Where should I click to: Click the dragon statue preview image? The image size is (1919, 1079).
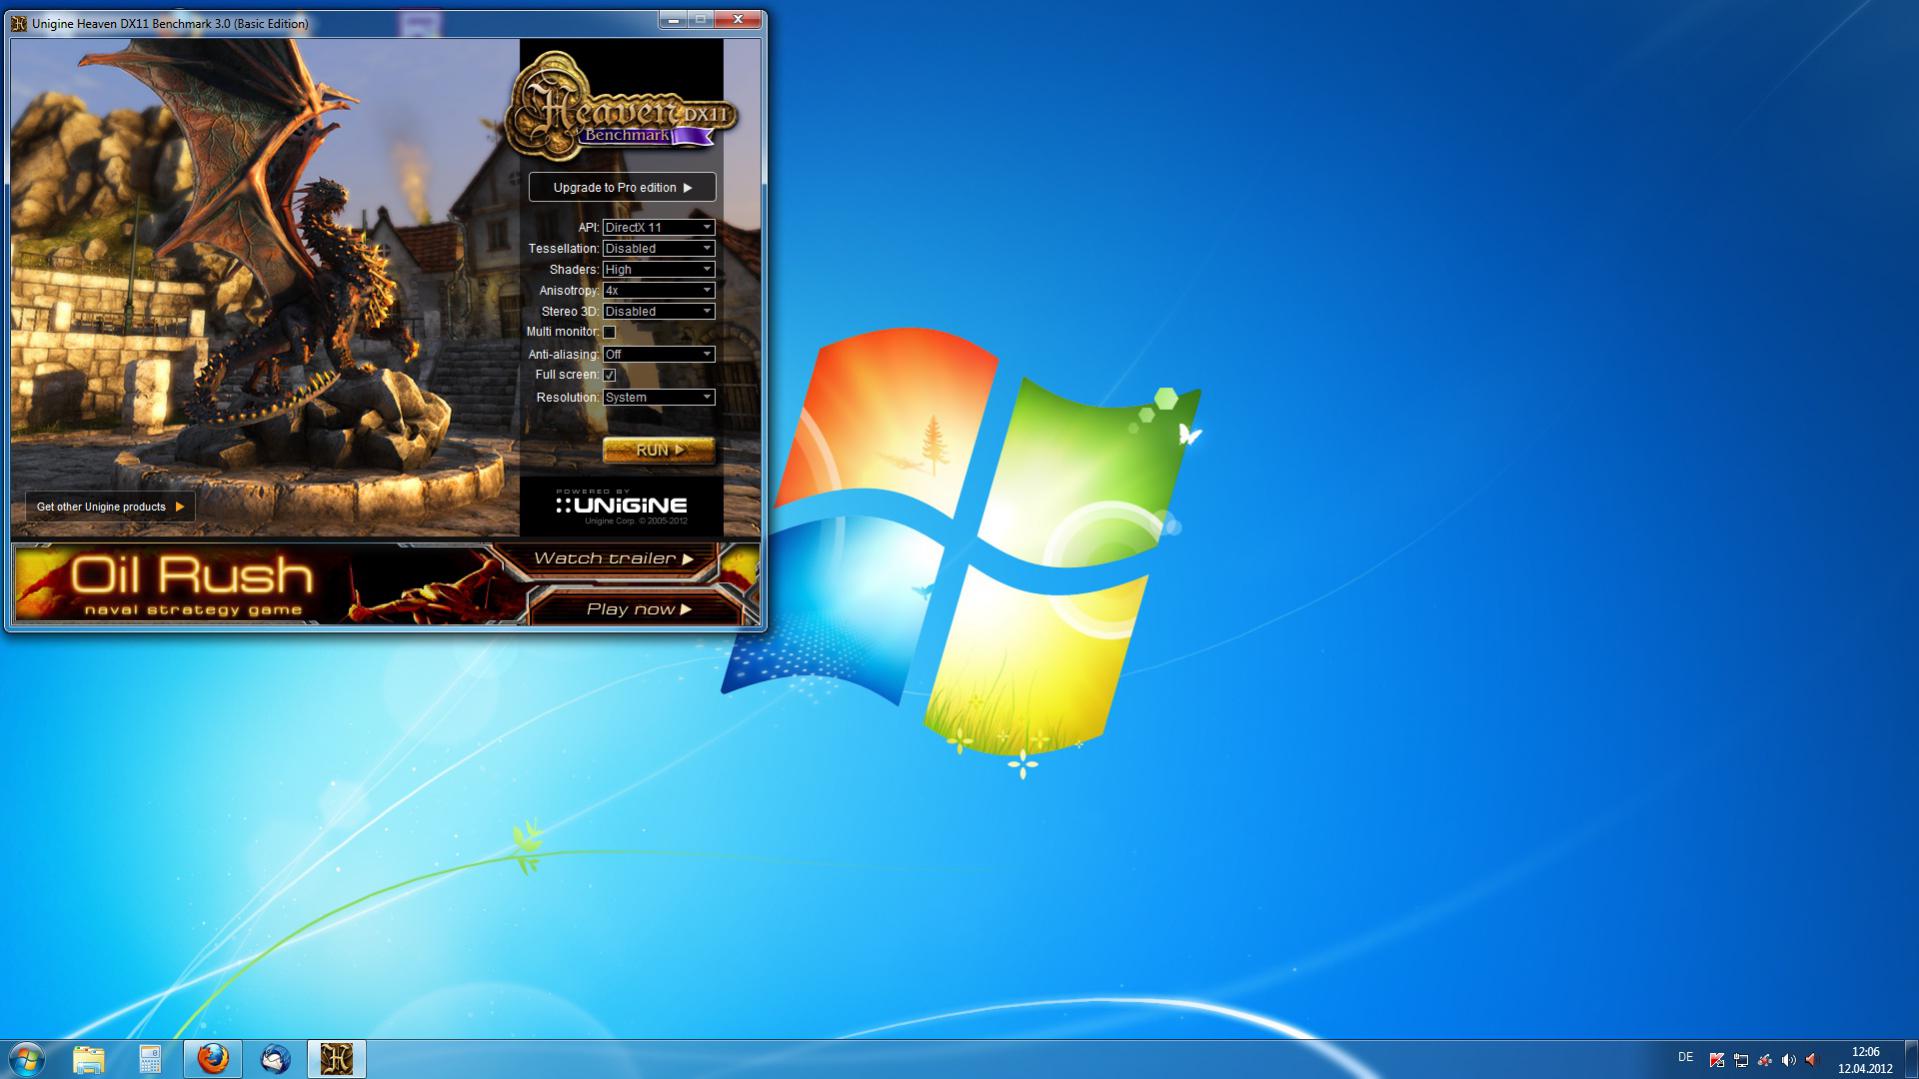pyautogui.click(x=265, y=288)
